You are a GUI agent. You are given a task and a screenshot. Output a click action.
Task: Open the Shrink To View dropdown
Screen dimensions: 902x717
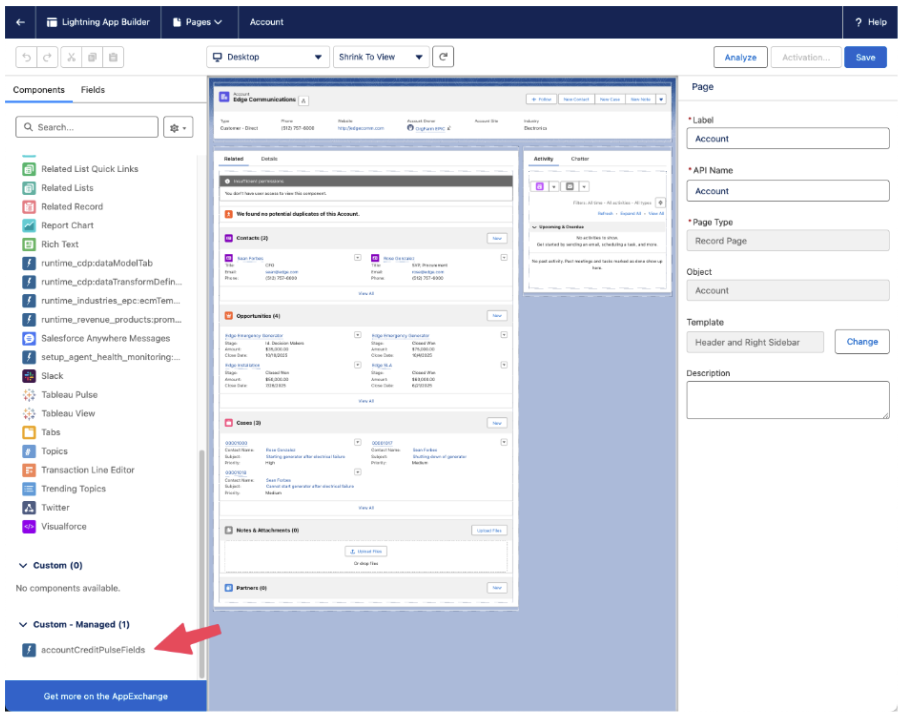pyautogui.click(x=381, y=57)
